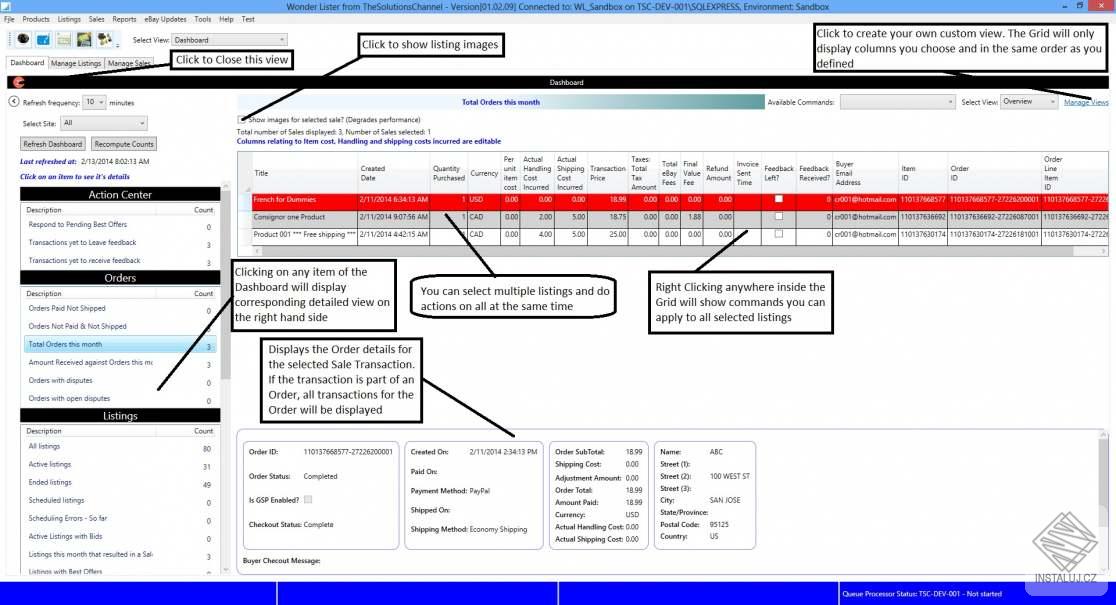Click the order details vertical scrollbar

(1103, 500)
